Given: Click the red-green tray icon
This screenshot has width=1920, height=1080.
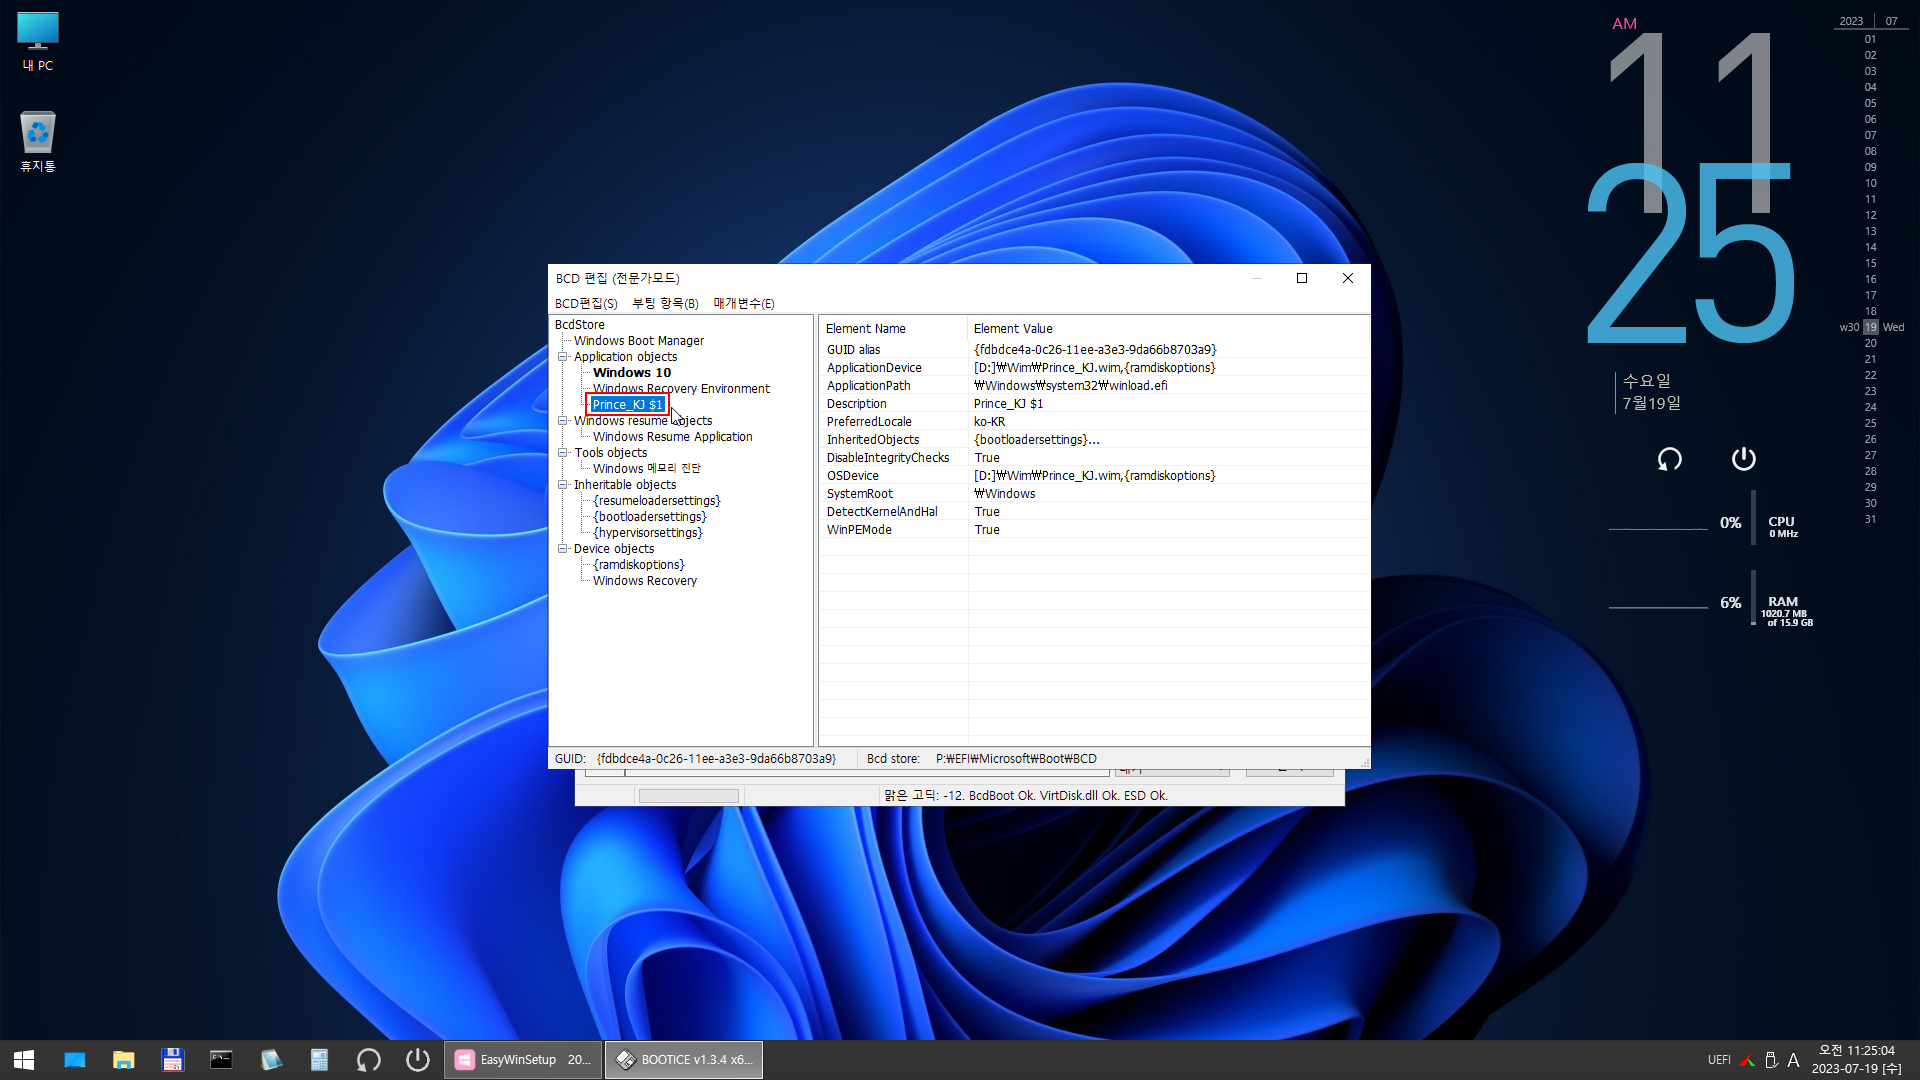Looking at the screenshot, I should [1747, 1060].
